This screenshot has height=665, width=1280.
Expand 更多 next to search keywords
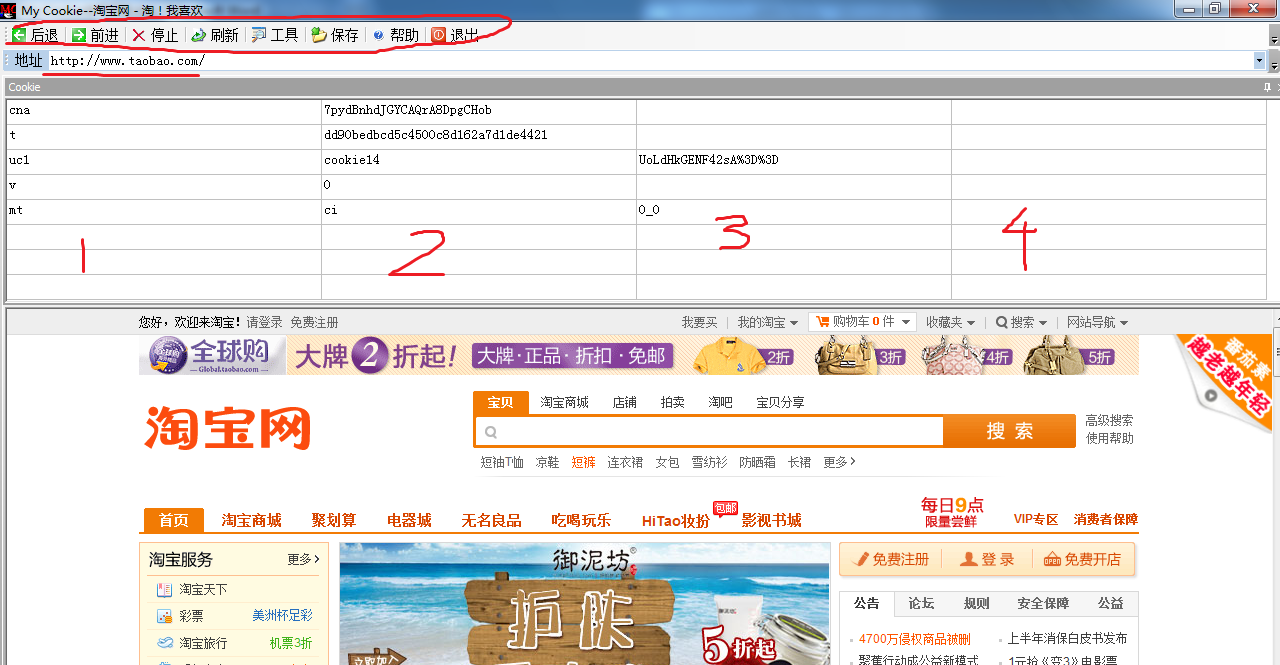839,462
